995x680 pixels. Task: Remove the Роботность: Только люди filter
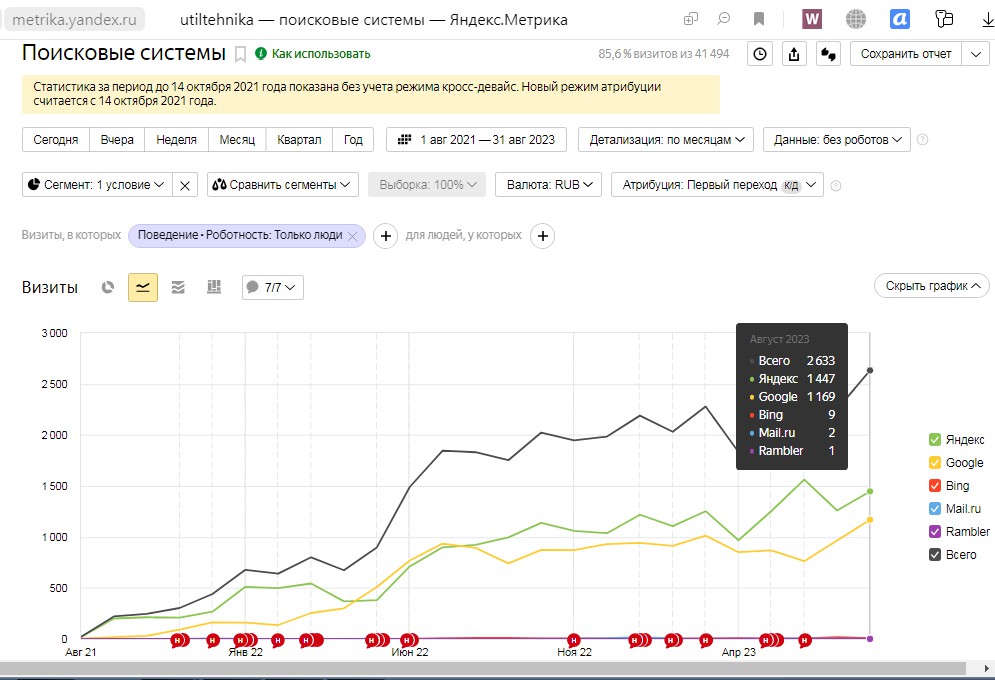pos(353,236)
